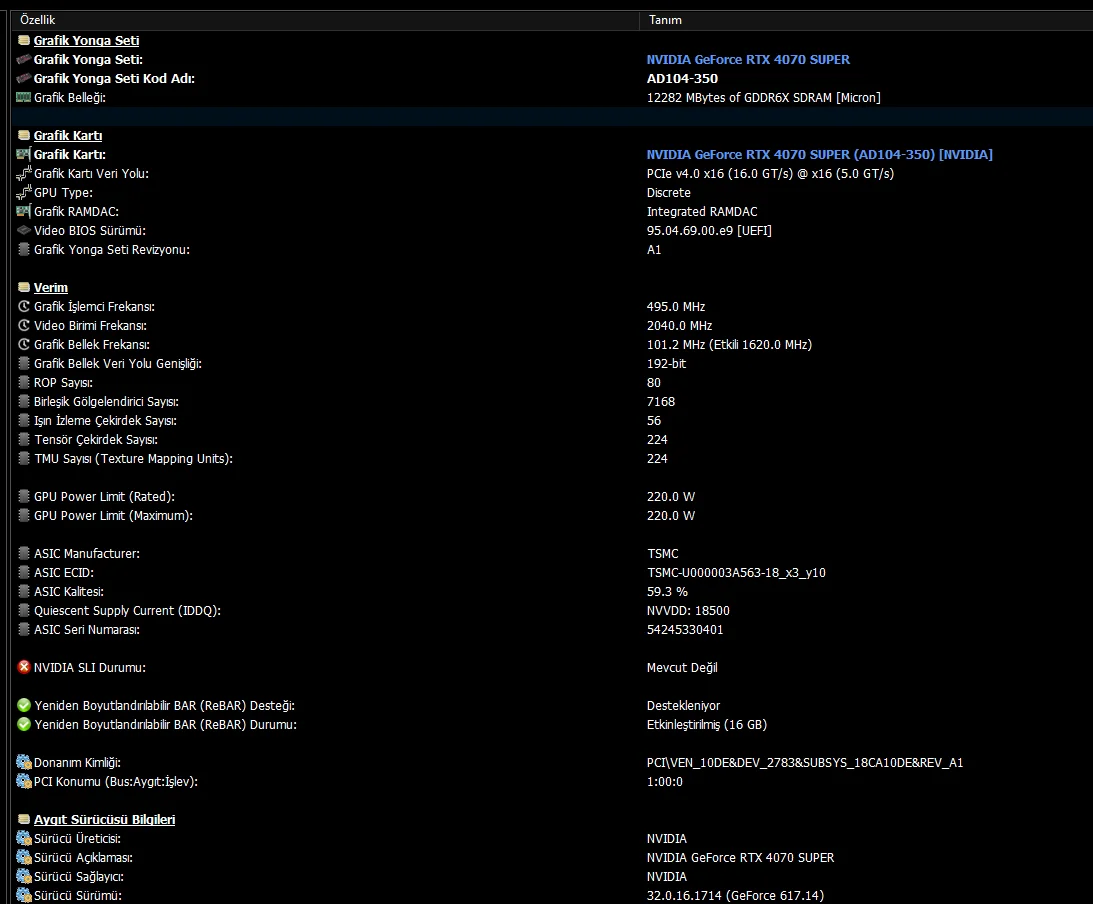Screen dimensions: 1093x904
Task: Open the blue NVIDIA GeForce RTX 4070 SUPER chipset link
Action: (x=748, y=60)
